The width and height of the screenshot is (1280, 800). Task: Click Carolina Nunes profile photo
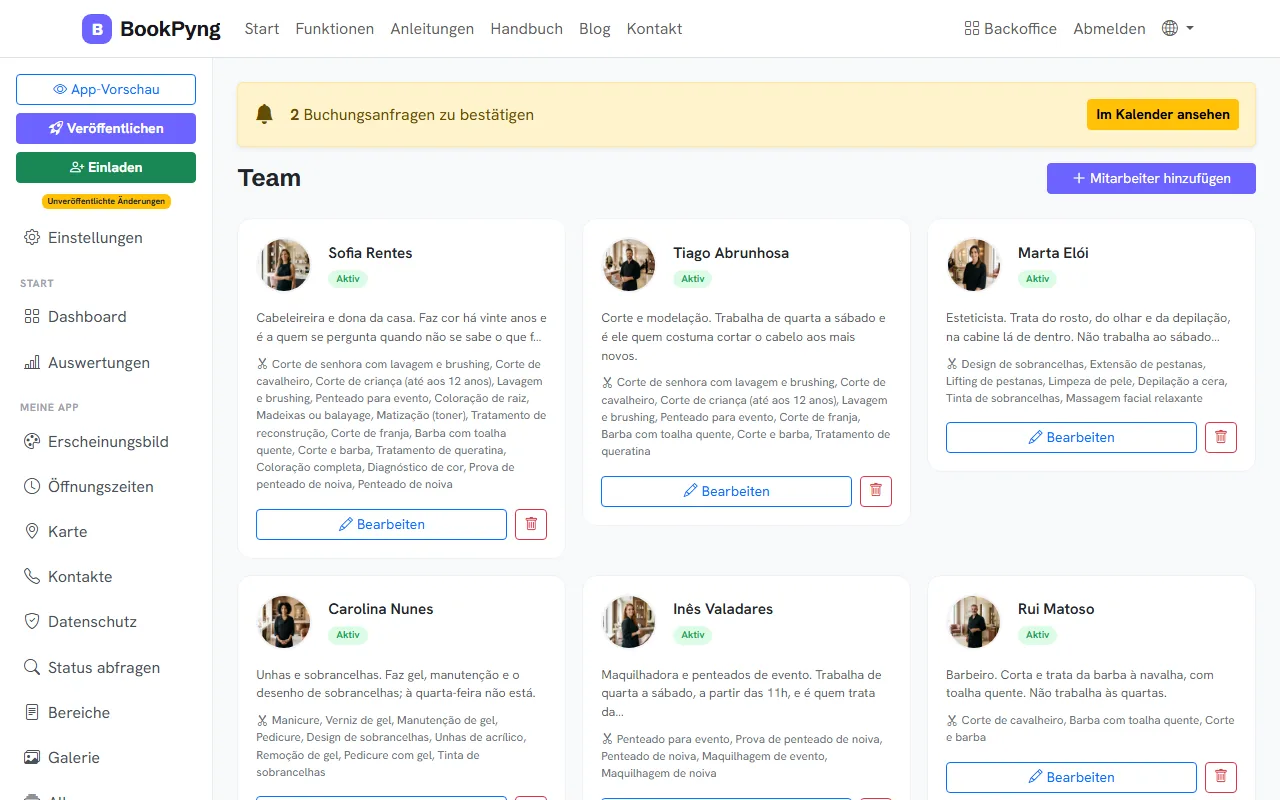click(283, 621)
